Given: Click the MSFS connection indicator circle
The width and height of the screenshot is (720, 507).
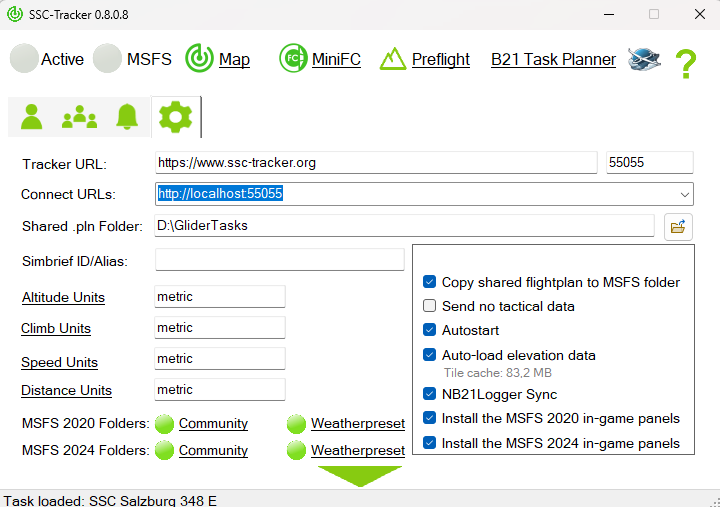Looking at the screenshot, I should tap(107, 58).
